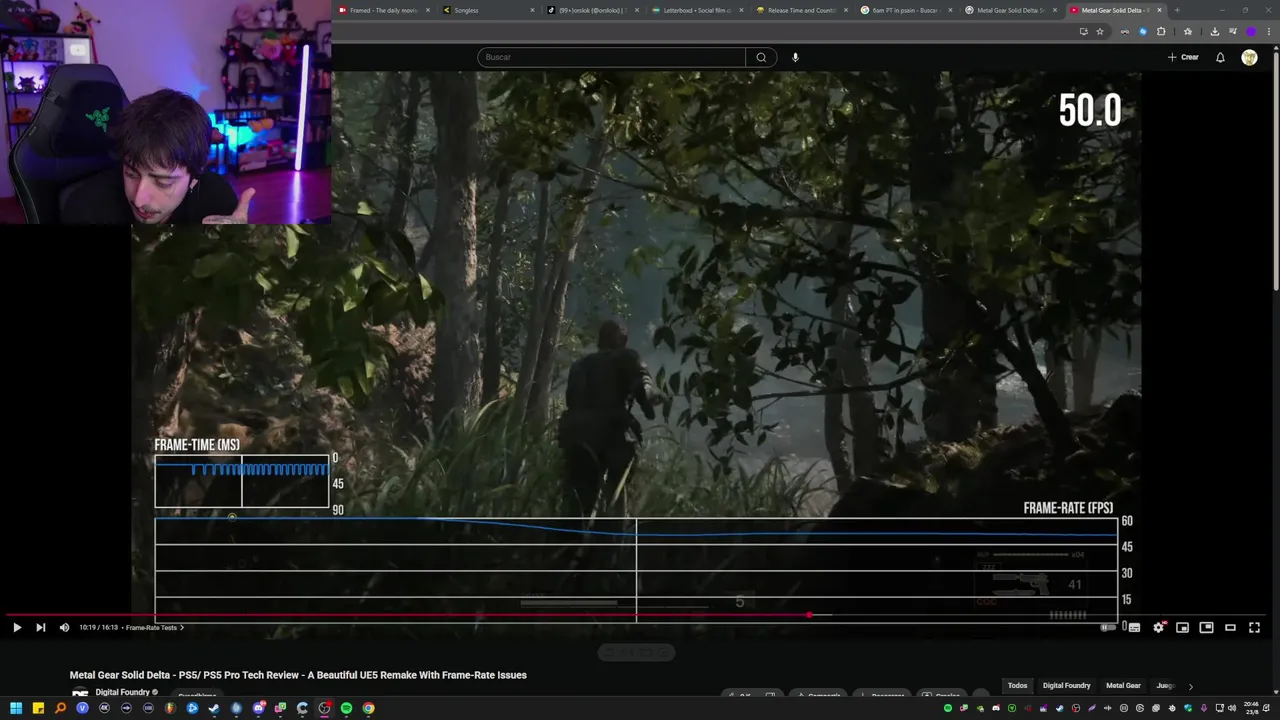This screenshot has width=1280, height=720.
Task: Switch to theater mode
Action: (1230, 627)
